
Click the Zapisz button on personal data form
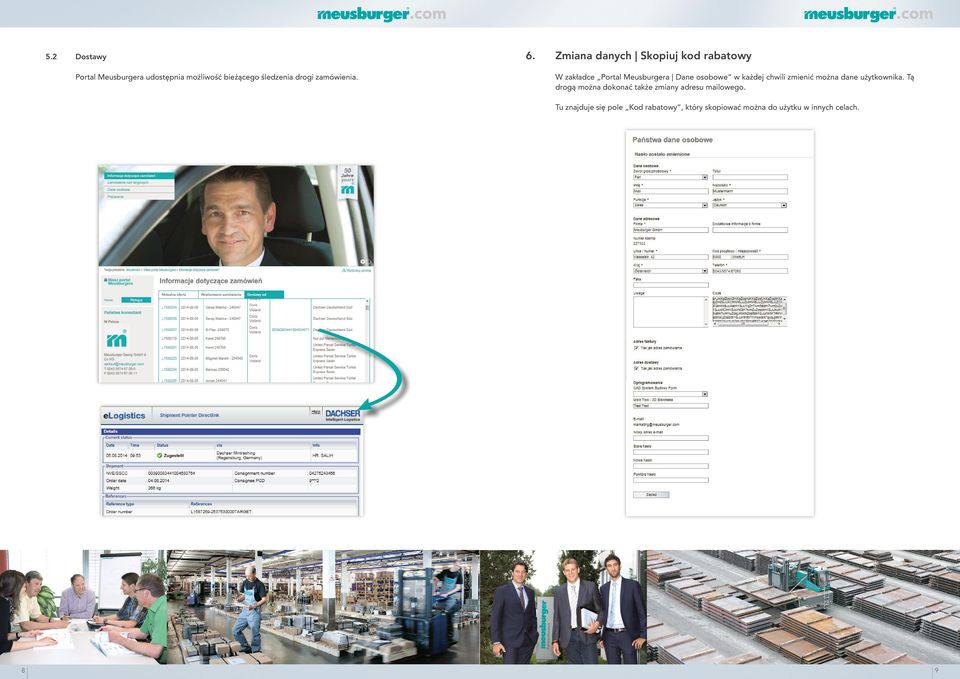[651, 494]
